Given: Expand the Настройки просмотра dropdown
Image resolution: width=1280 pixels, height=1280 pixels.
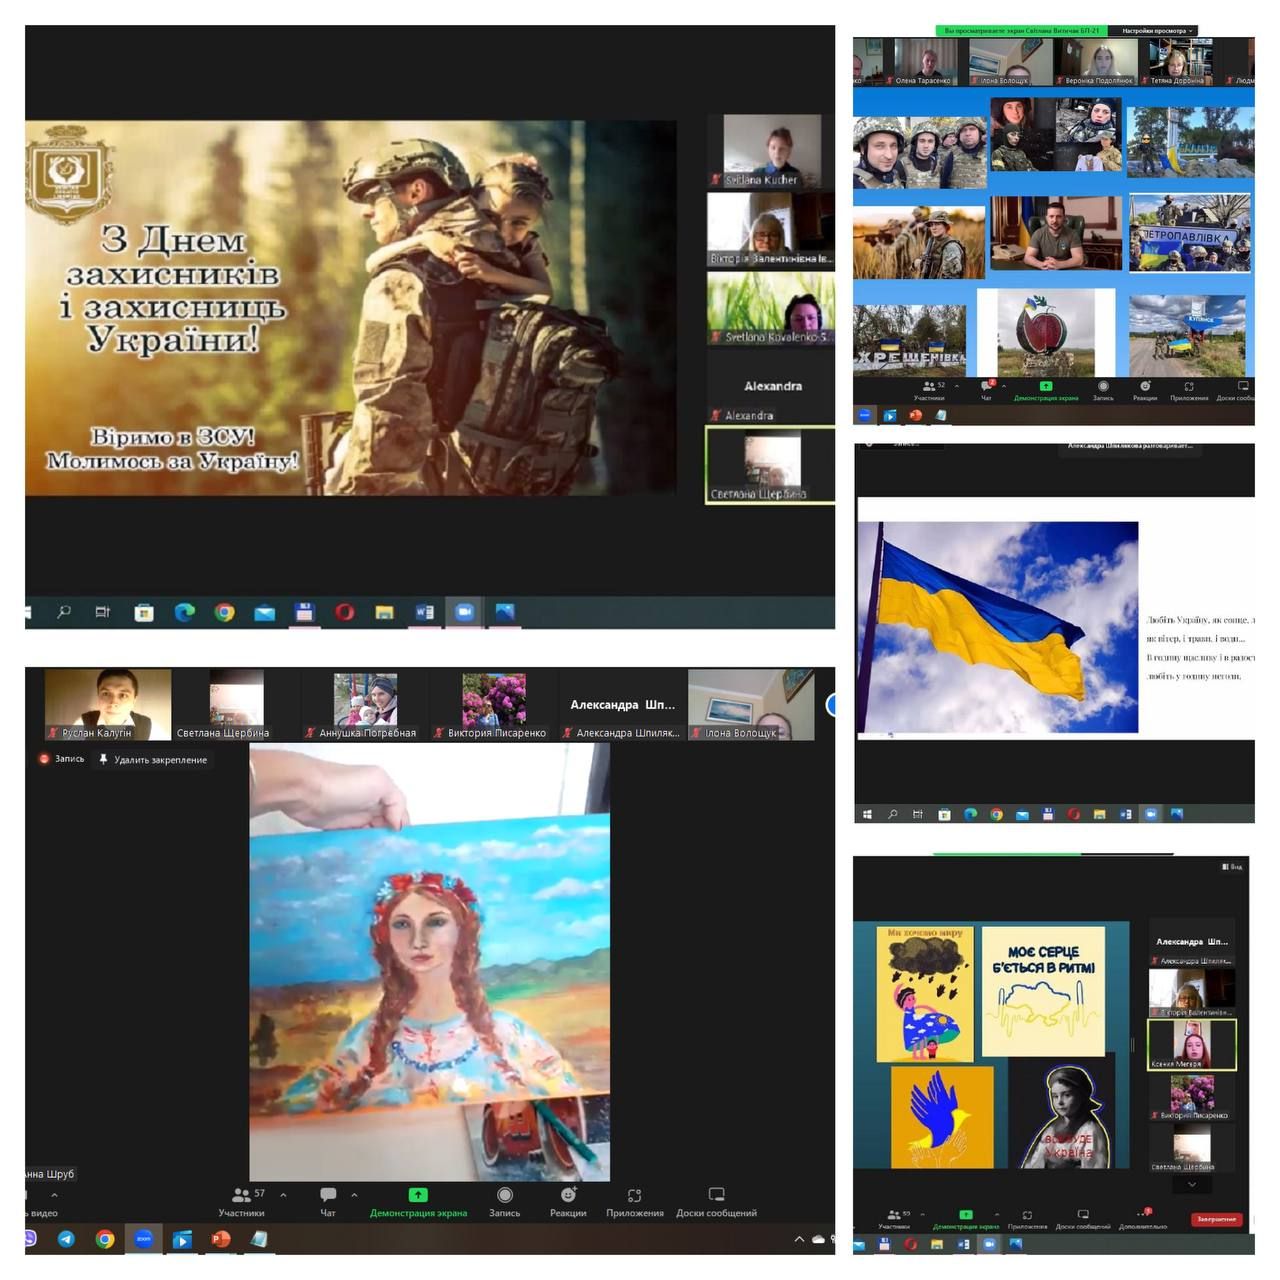Looking at the screenshot, I should point(1157,31).
